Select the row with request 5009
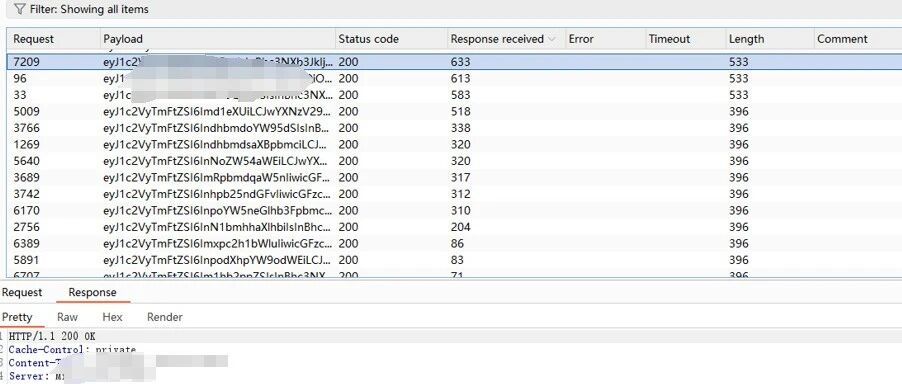Screen dimensions: 902x384 point(454,112)
